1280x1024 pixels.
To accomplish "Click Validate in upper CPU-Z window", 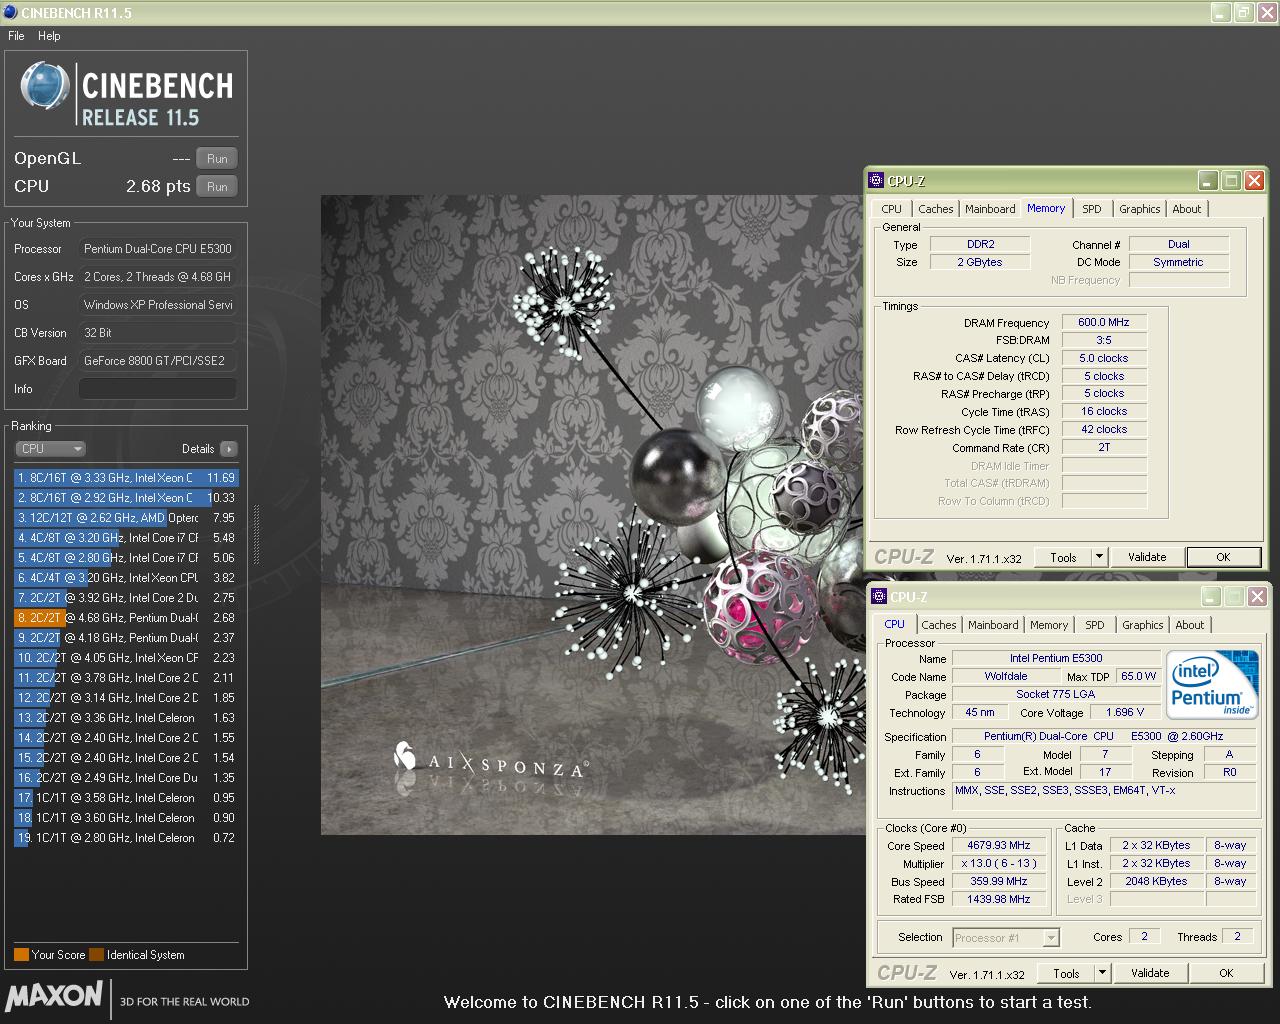I will (1147, 557).
